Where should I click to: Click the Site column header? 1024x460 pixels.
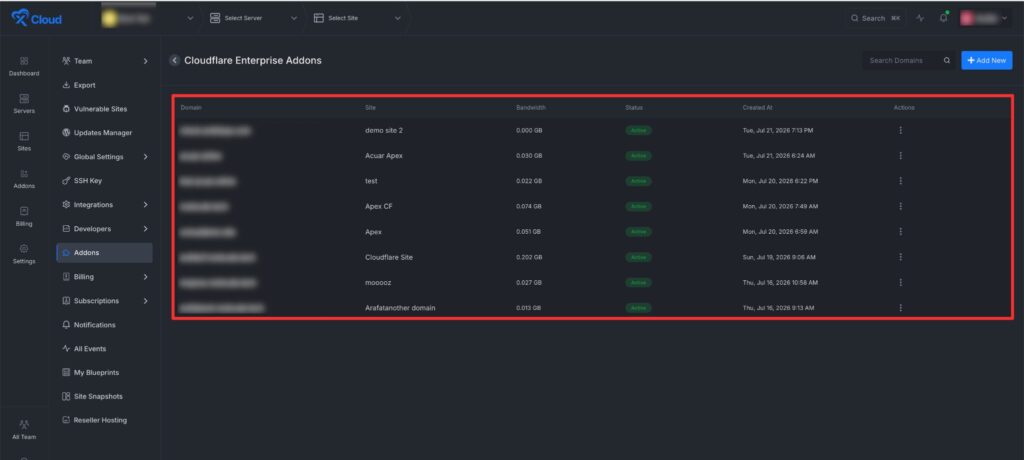tap(370, 107)
